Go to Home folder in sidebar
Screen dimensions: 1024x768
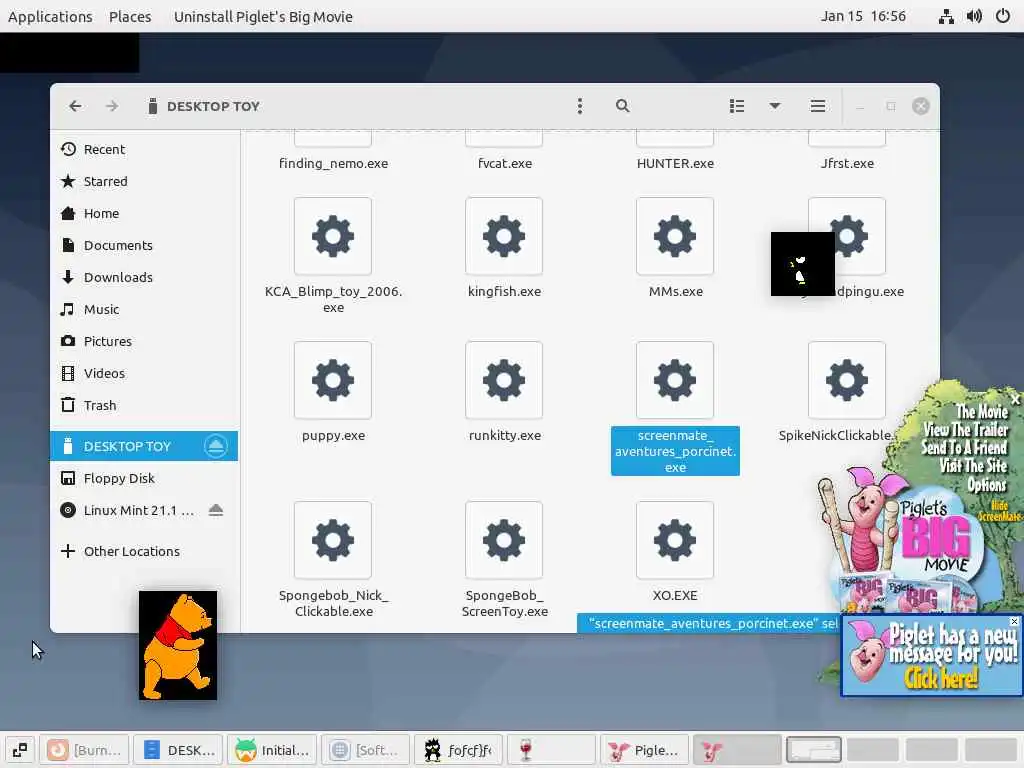[x=144, y=213]
